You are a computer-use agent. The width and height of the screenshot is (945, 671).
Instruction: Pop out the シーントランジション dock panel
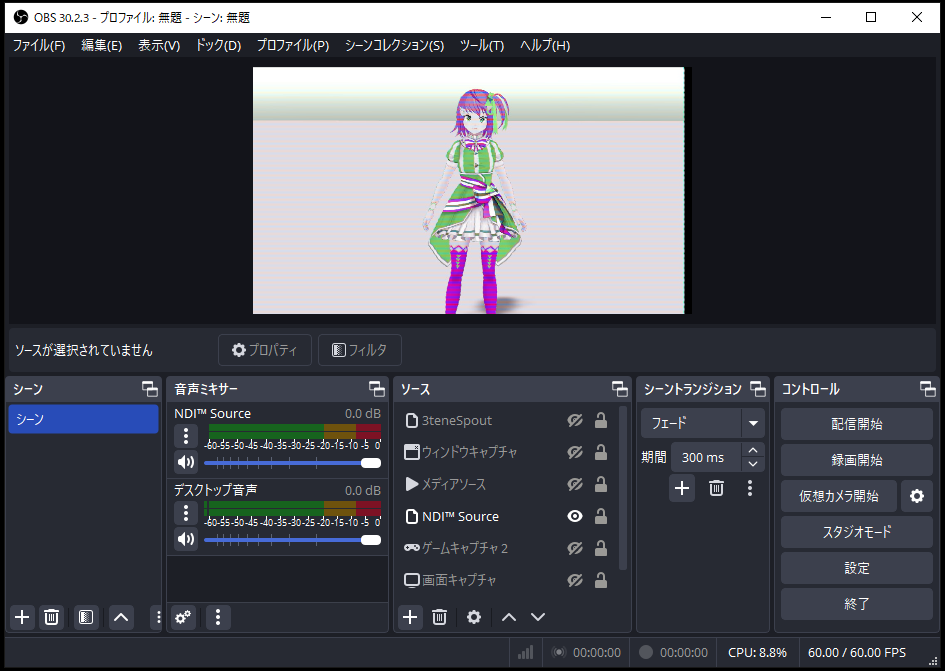click(x=758, y=389)
